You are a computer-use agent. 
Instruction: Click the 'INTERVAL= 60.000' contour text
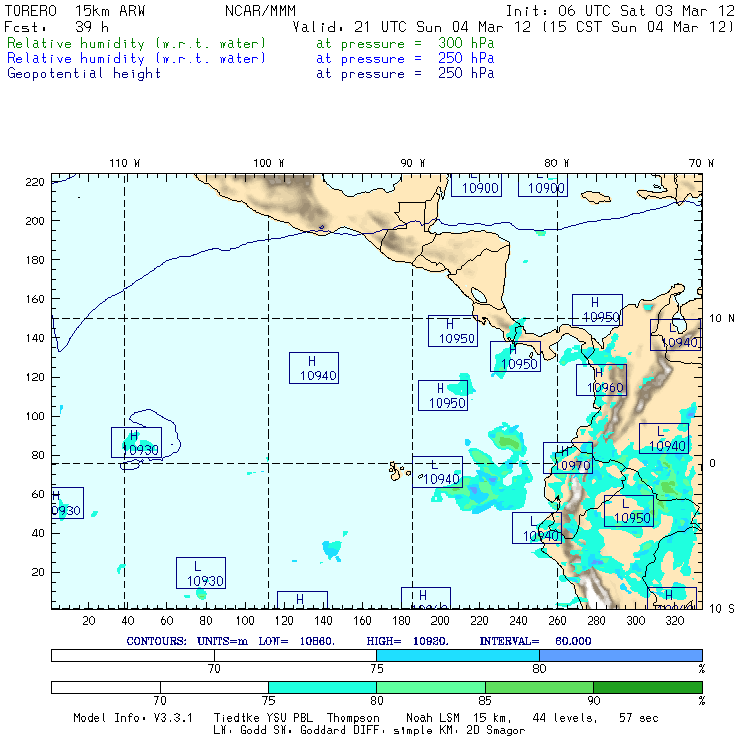[x=535, y=641]
